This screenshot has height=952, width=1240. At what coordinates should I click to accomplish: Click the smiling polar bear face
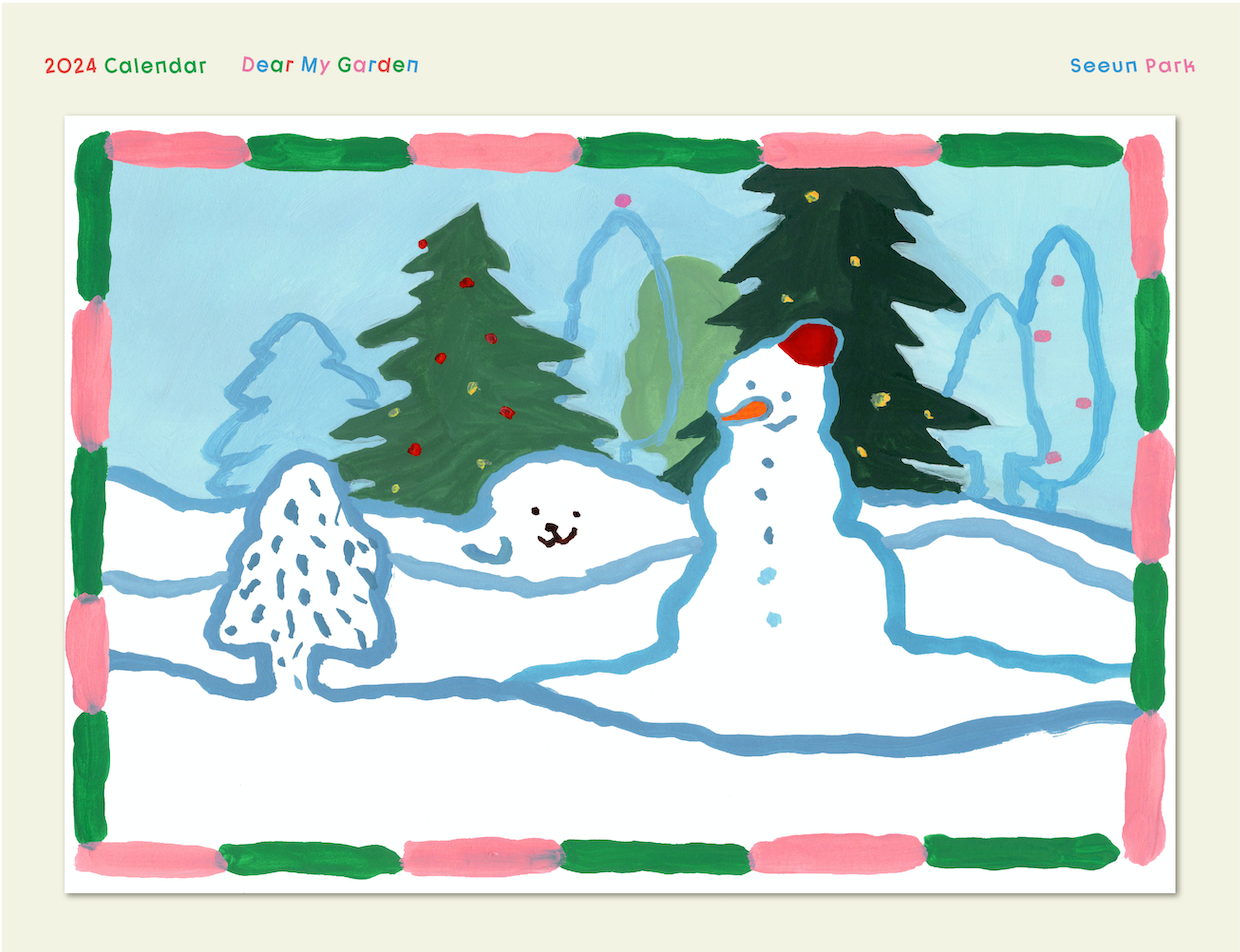[x=556, y=530]
